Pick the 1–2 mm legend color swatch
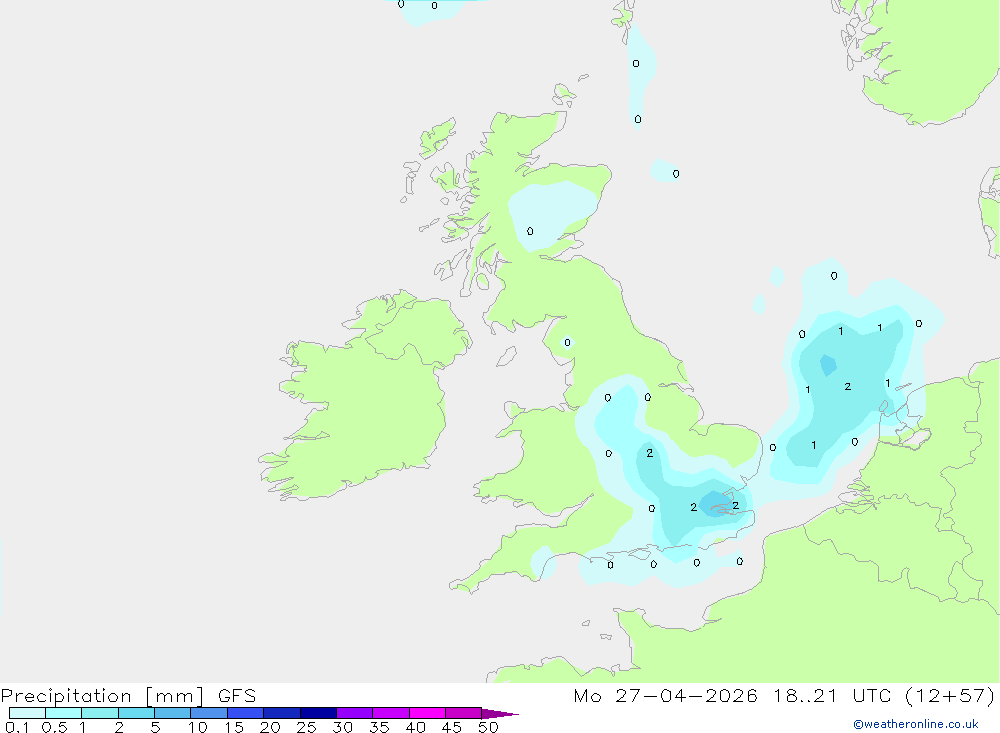The image size is (1000, 733). click(x=99, y=713)
